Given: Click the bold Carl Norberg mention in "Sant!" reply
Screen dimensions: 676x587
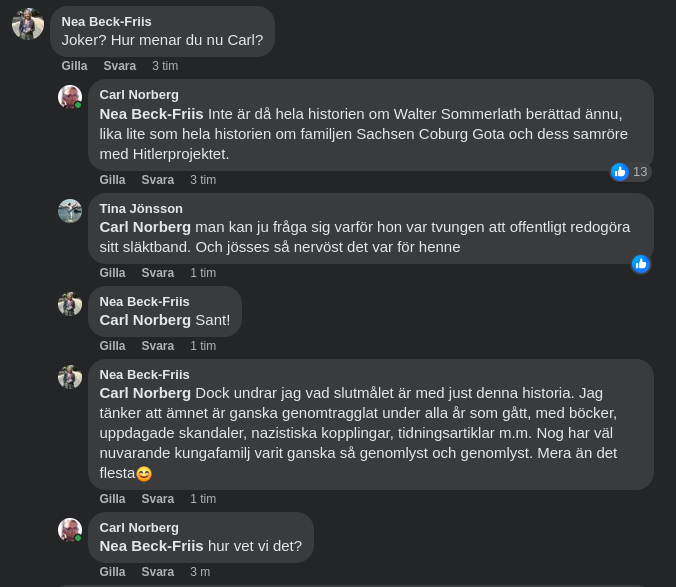Looking at the screenshot, I should point(145,320).
